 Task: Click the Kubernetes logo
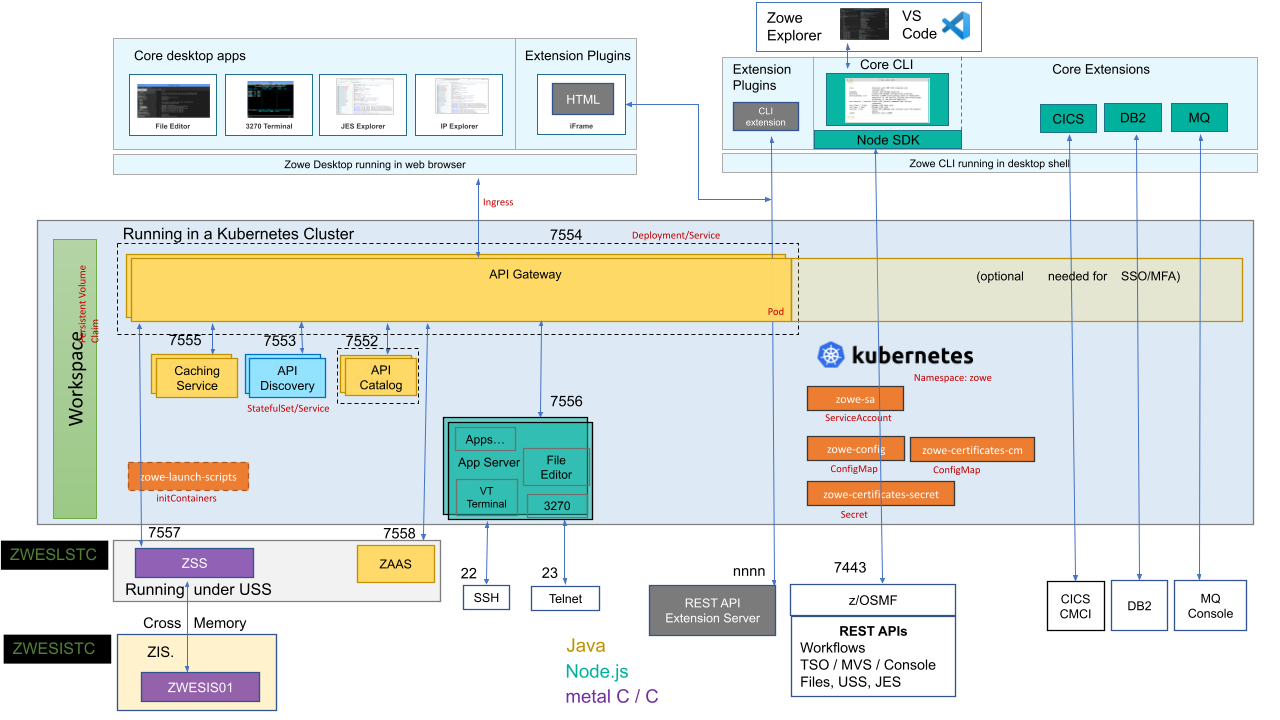(x=831, y=354)
